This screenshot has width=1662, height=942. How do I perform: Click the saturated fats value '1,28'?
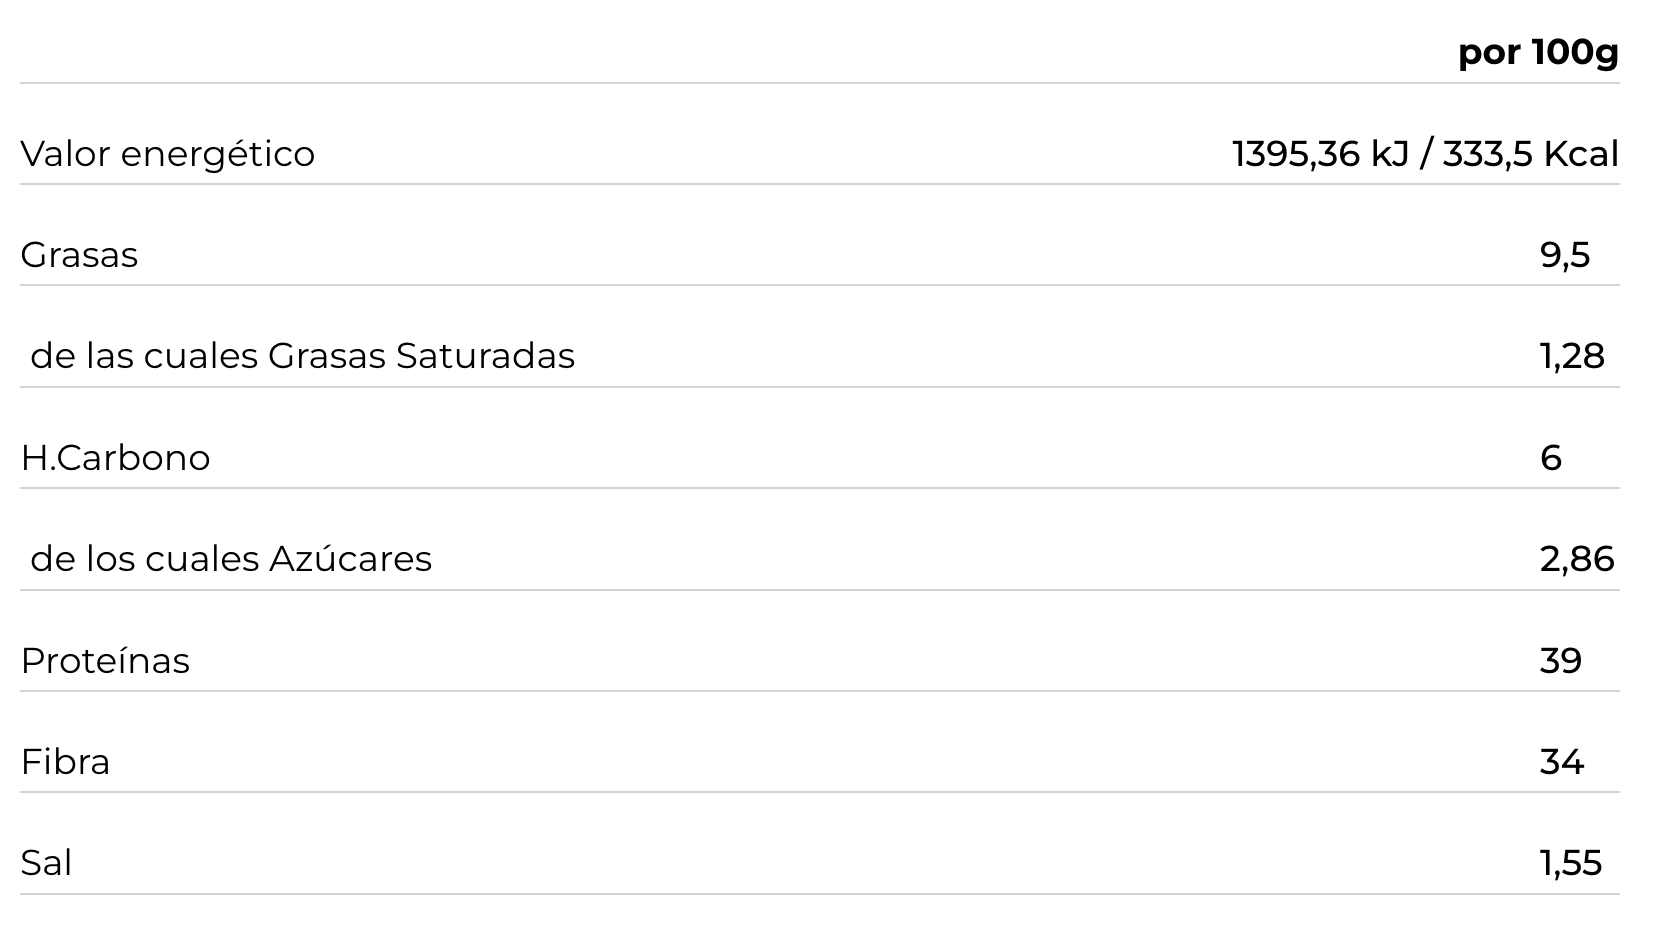[1571, 356]
